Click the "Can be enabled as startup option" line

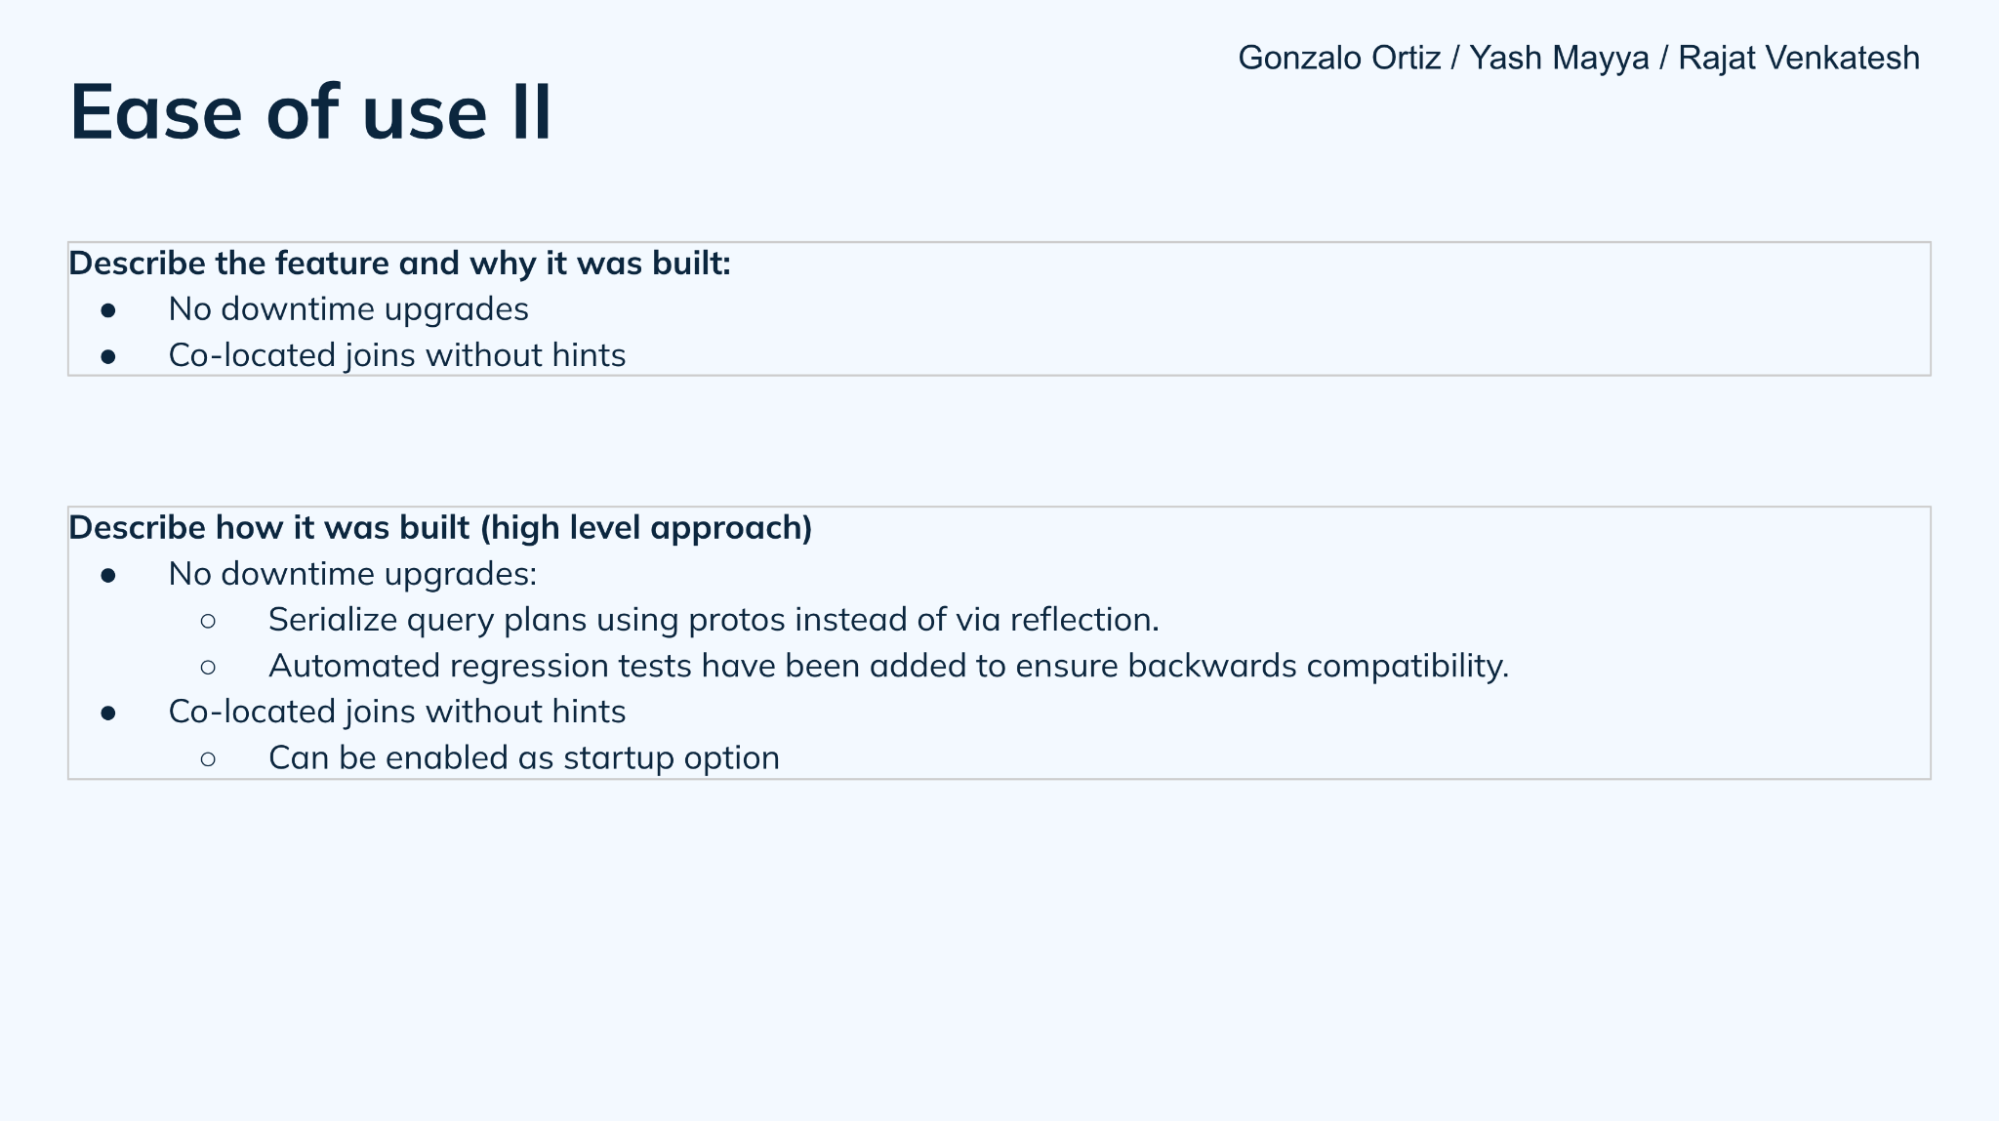(523, 758)
